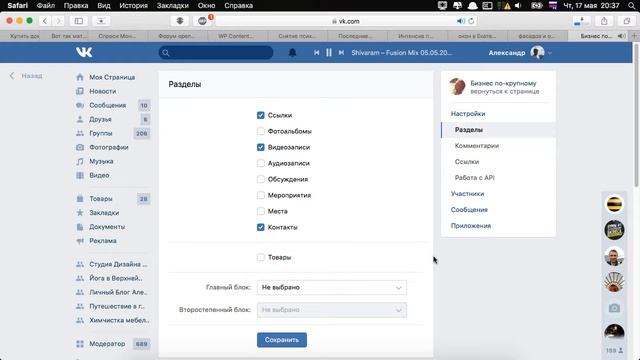Image resolution: width=640 pixels, height=360 pixels.
Task: Open Документы in sidebar
Action: (107, 227)
